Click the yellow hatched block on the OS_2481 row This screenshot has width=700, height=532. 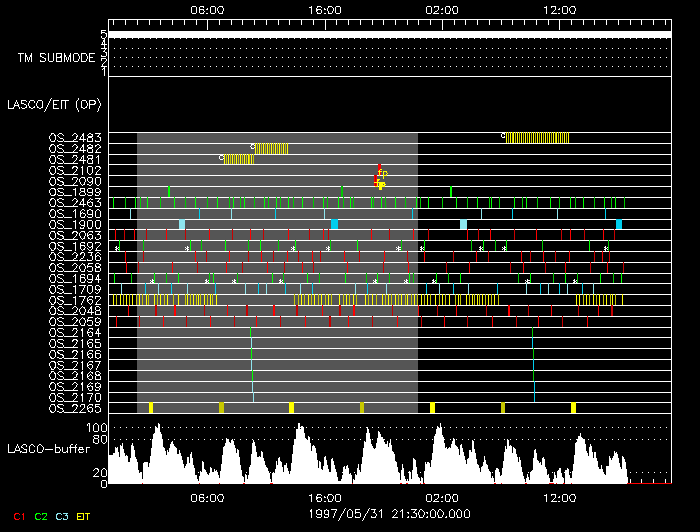point(238,159)
